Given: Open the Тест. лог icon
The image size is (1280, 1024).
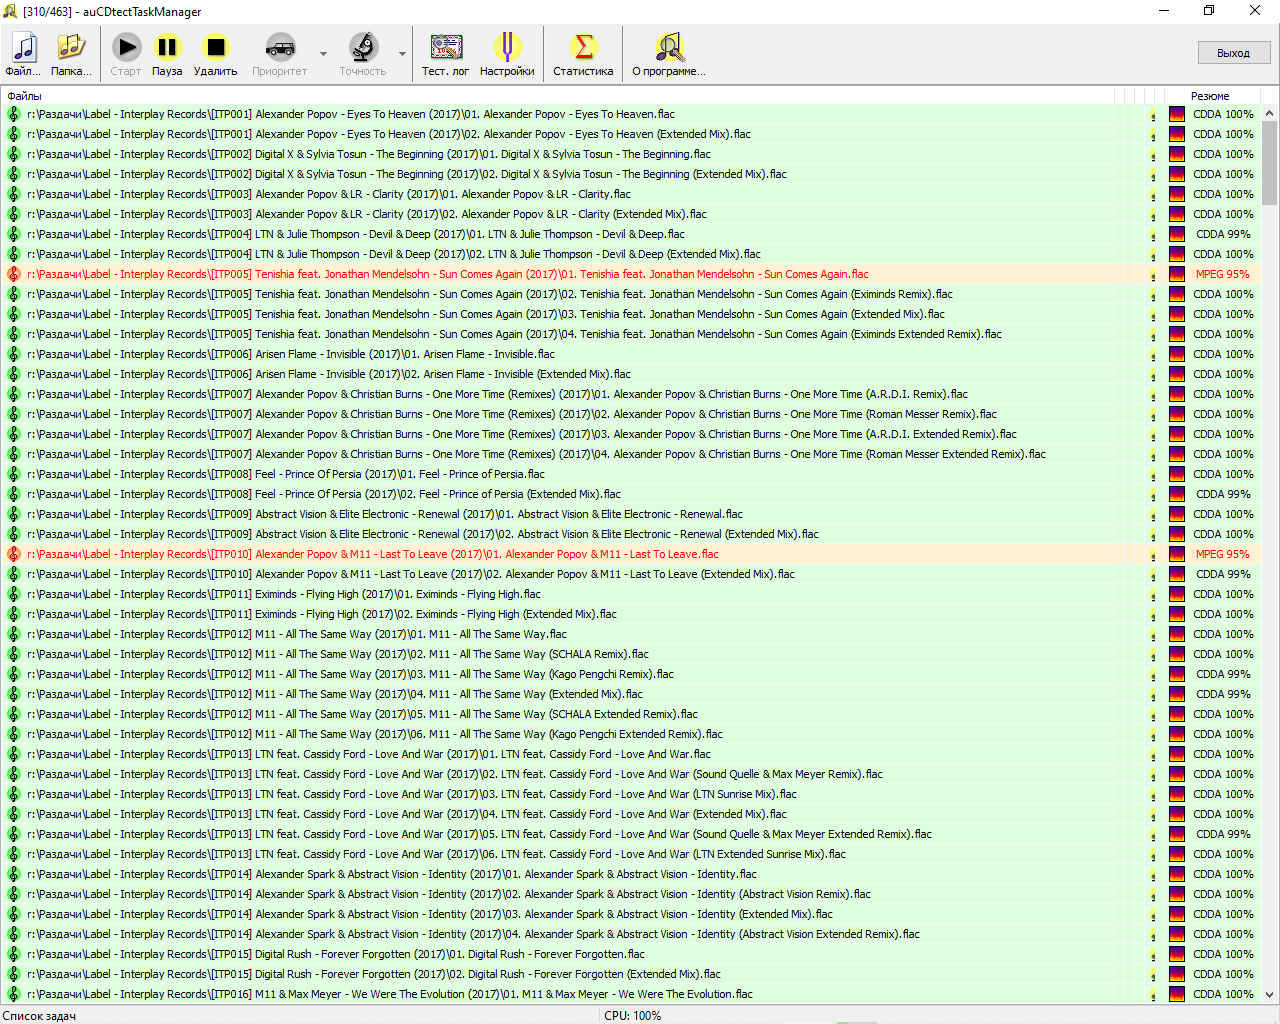Looking at the screenshot, I should (x=445, y=54).
